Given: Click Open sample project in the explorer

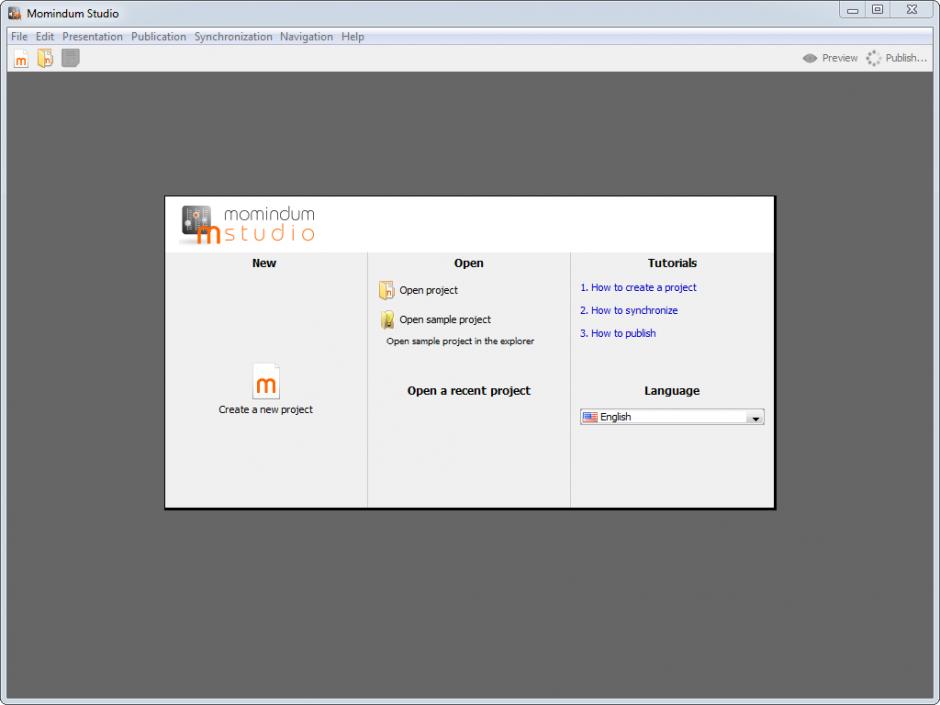Looking at the screenshot, I should [x=460, y=341].
